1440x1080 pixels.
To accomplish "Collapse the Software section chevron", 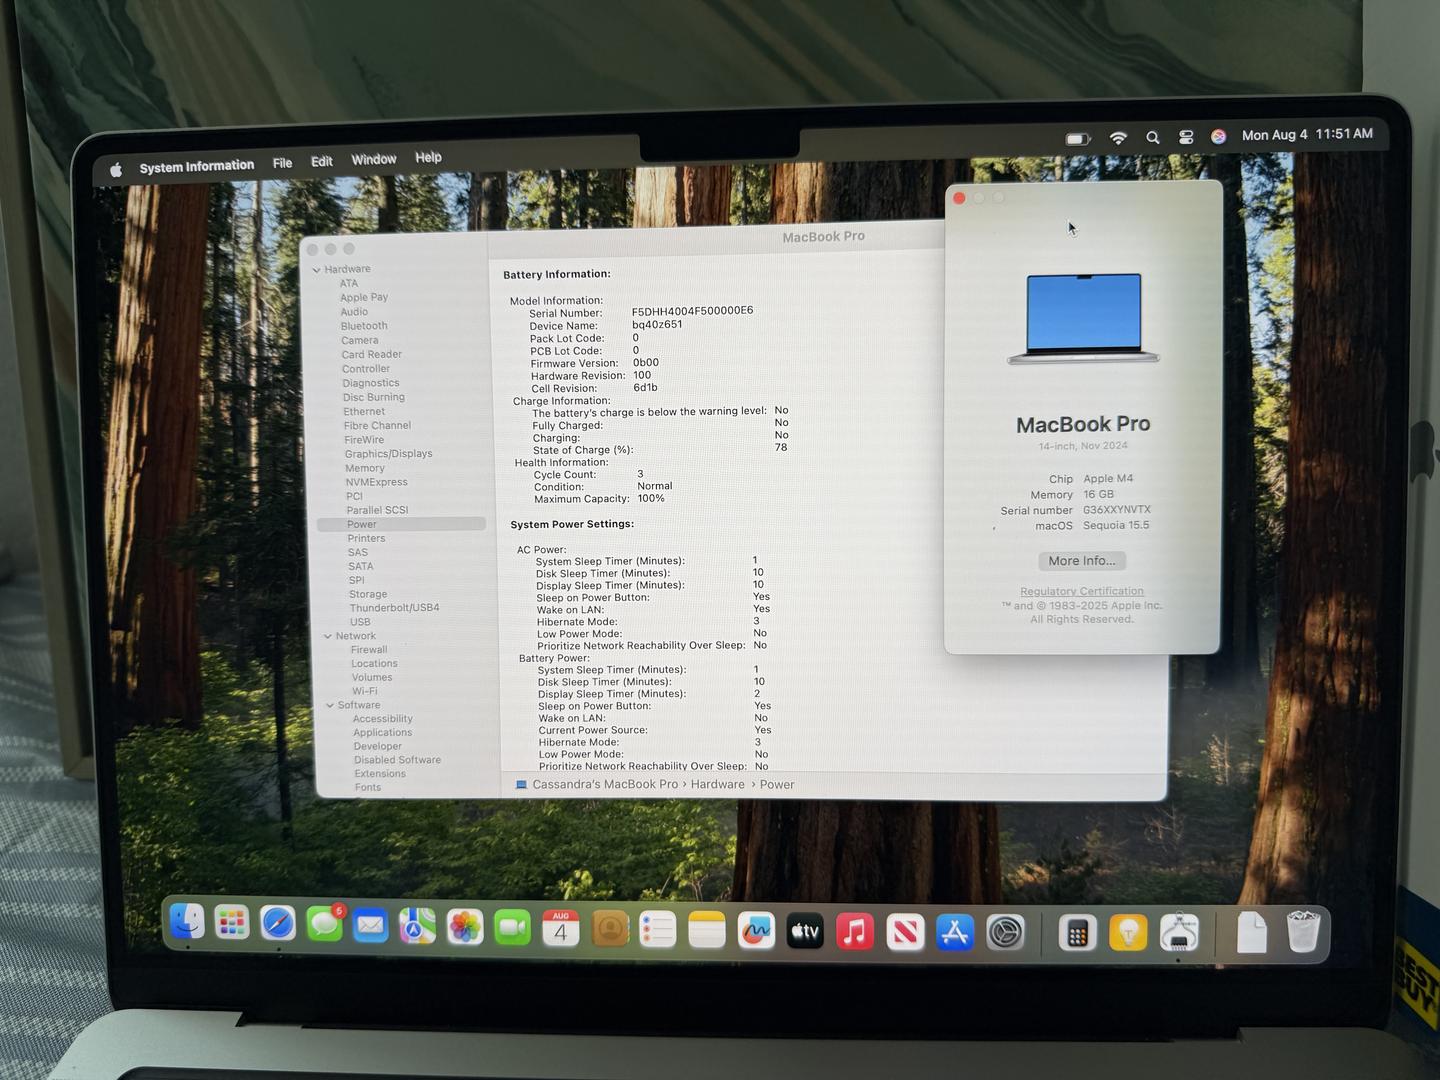I will 330,705.
